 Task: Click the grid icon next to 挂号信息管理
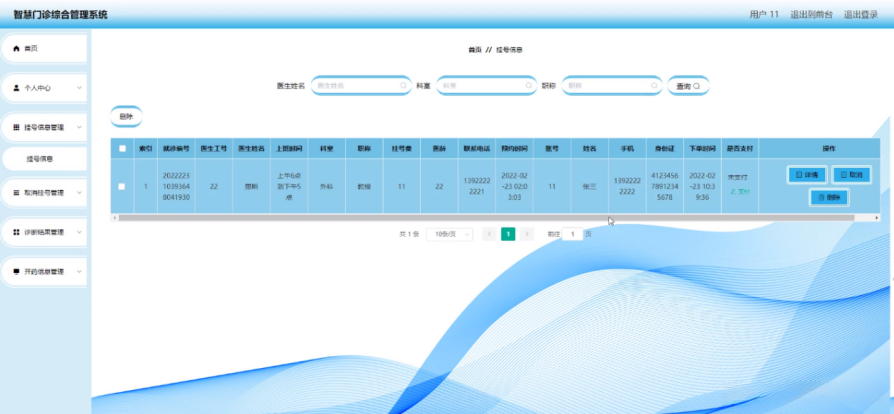click(x=17, y=127)
